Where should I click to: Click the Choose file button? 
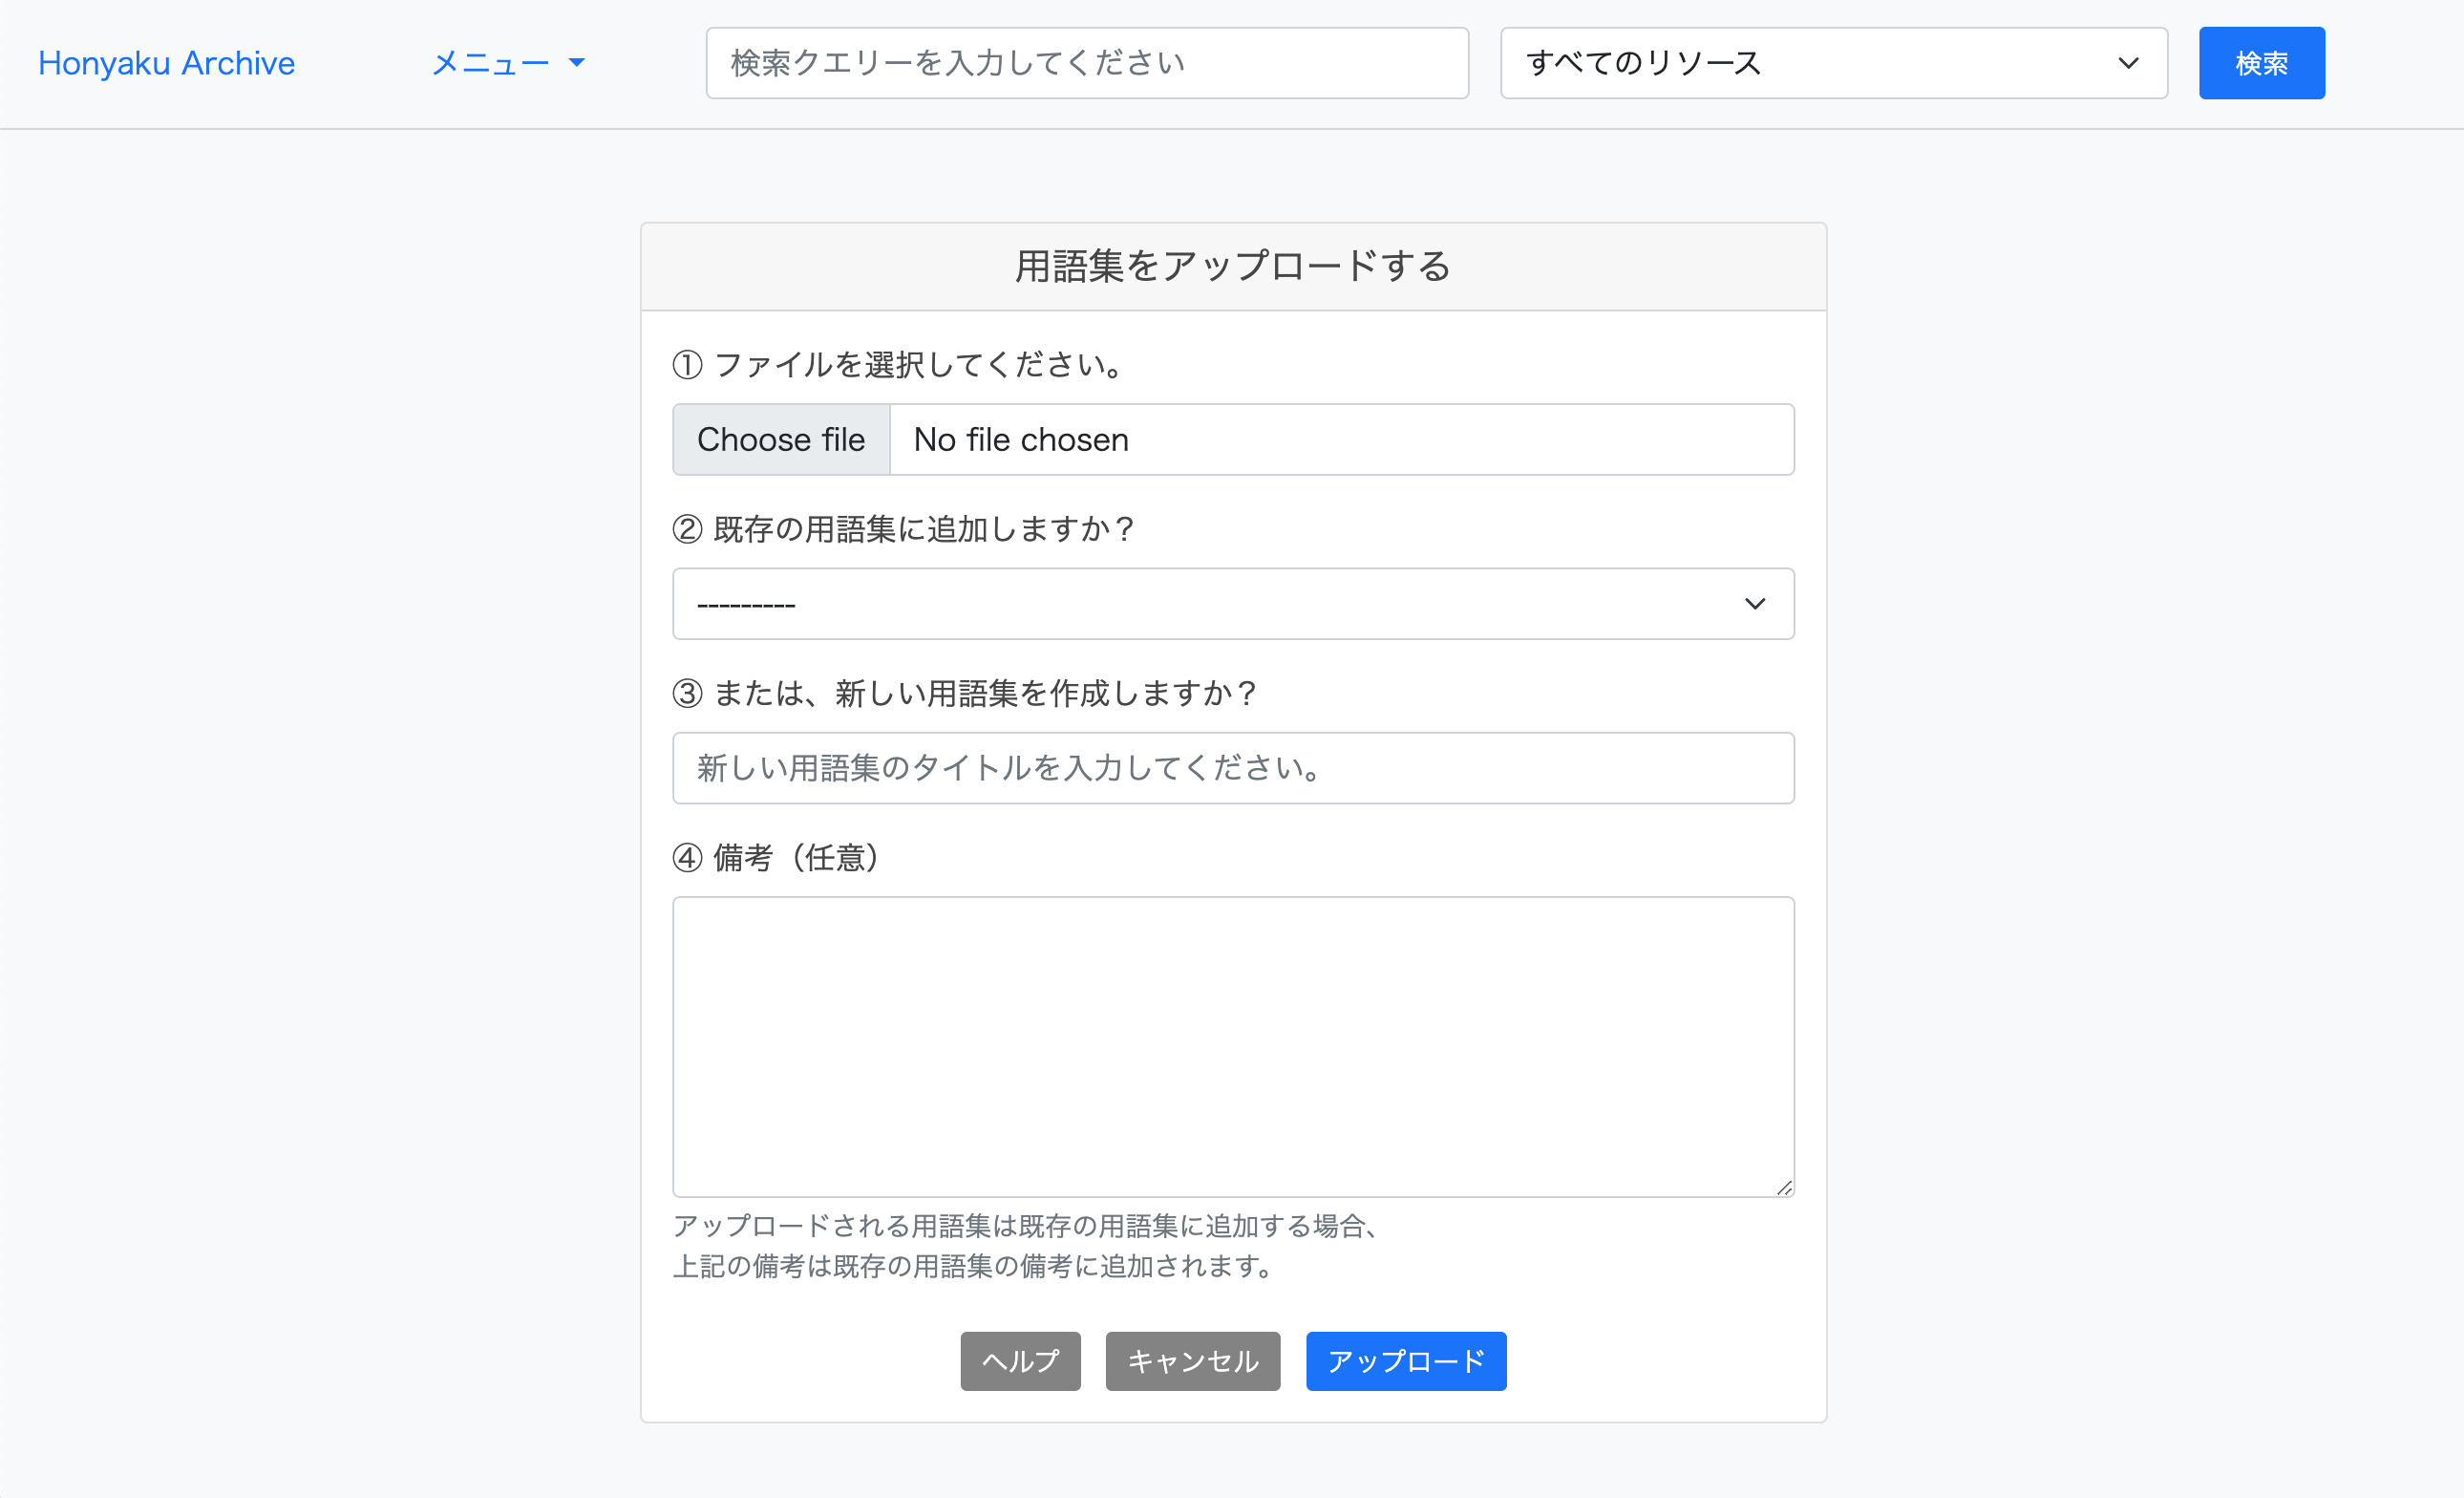[x=780, y=440]
